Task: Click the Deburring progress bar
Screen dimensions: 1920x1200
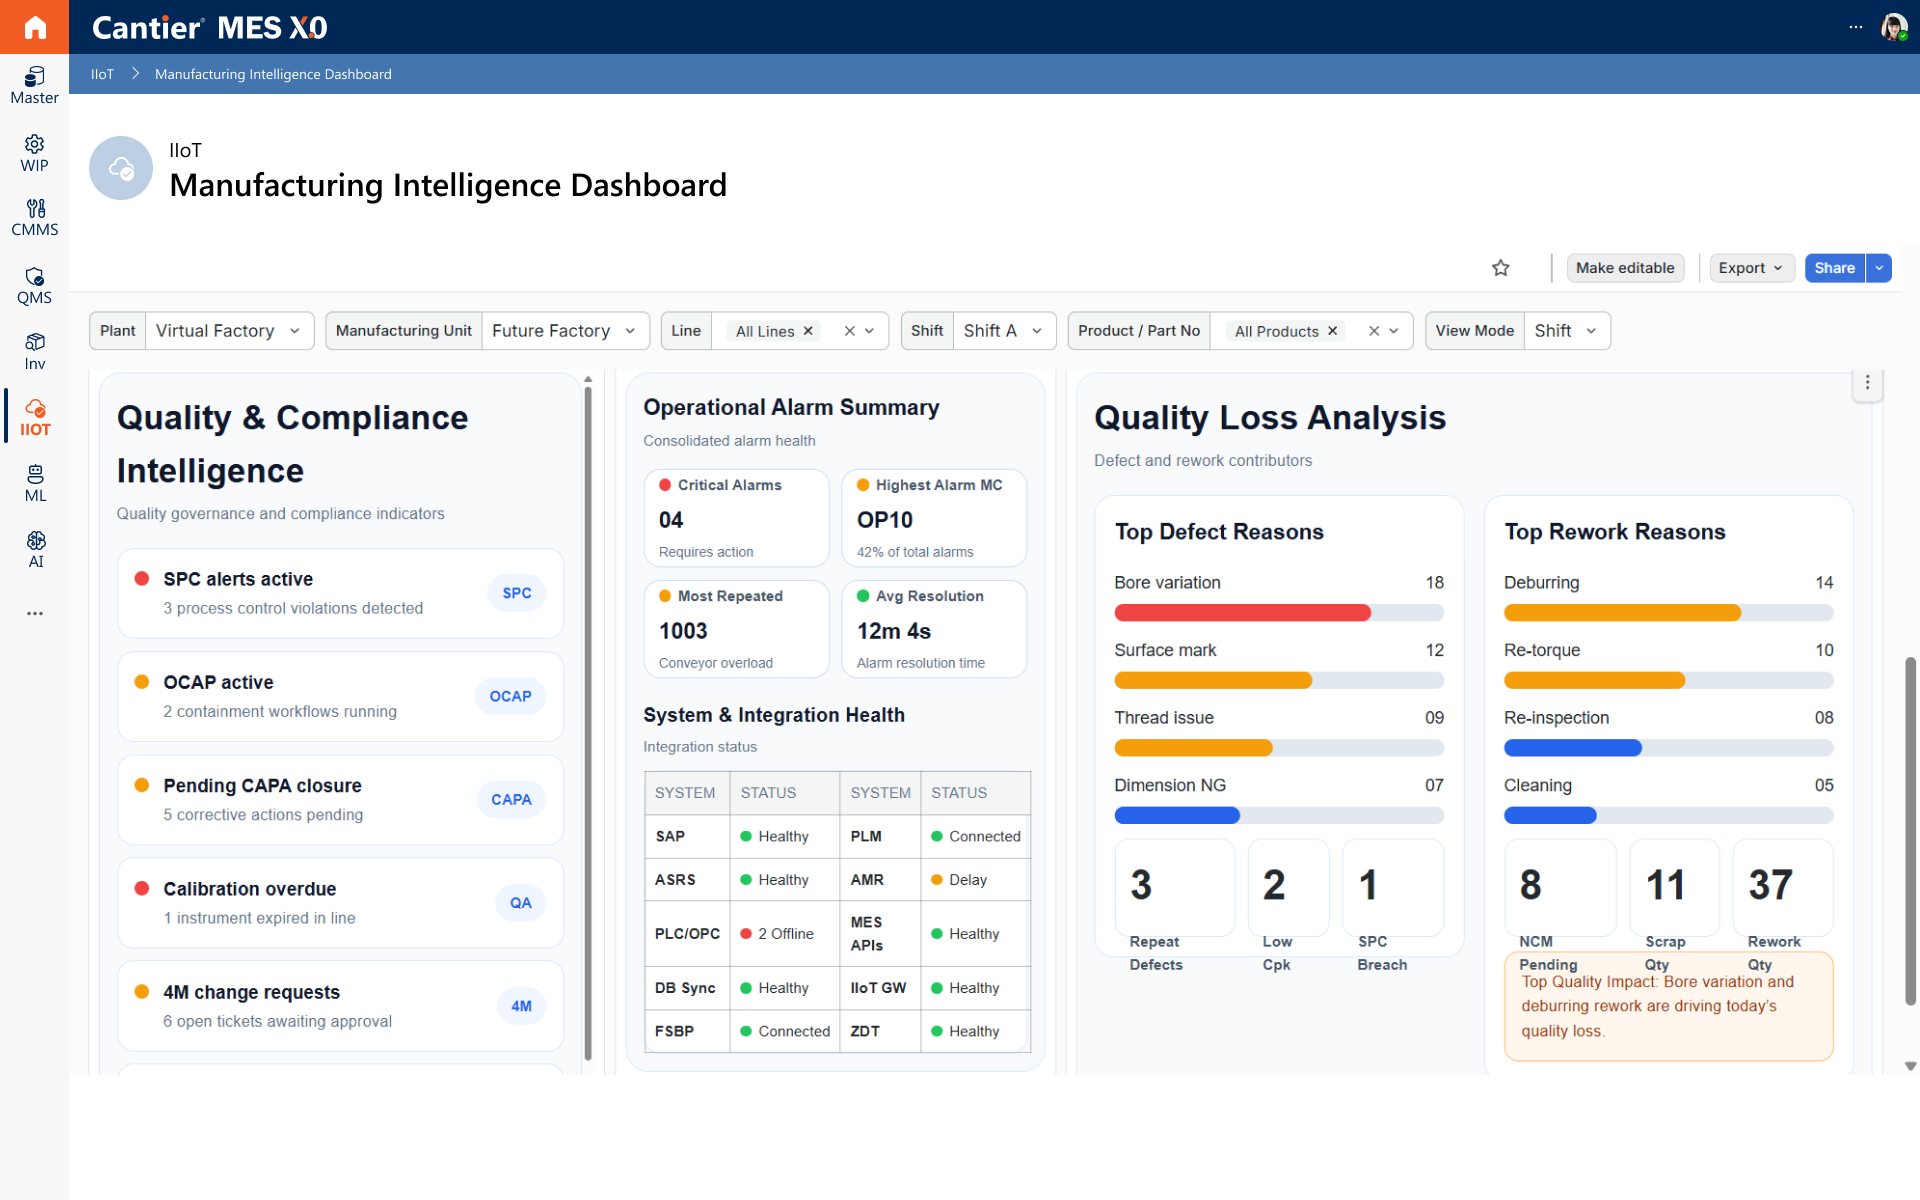Action: click(1668, 613)
